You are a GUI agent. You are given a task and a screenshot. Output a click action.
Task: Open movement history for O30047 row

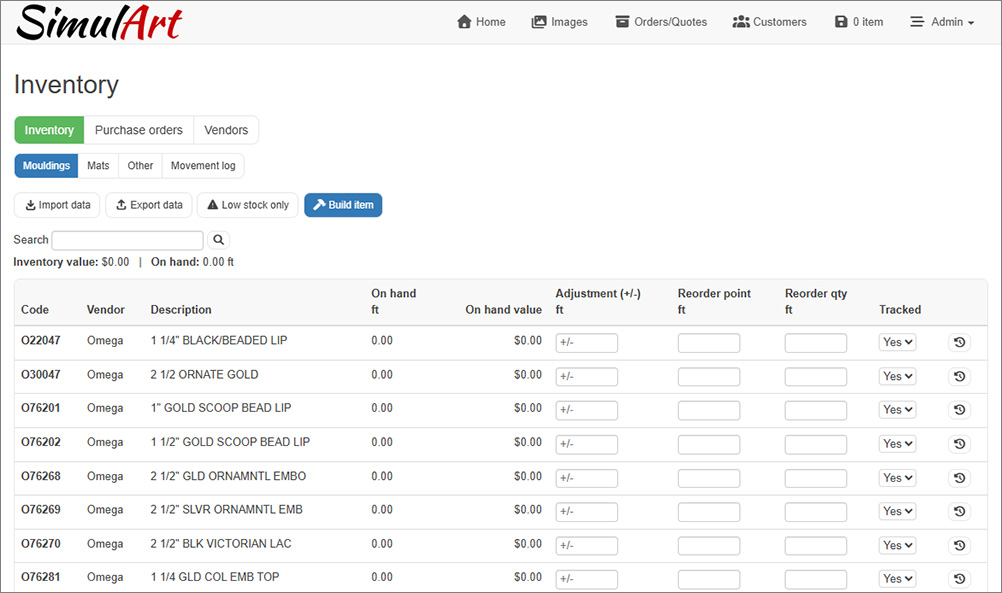(959, 376)
